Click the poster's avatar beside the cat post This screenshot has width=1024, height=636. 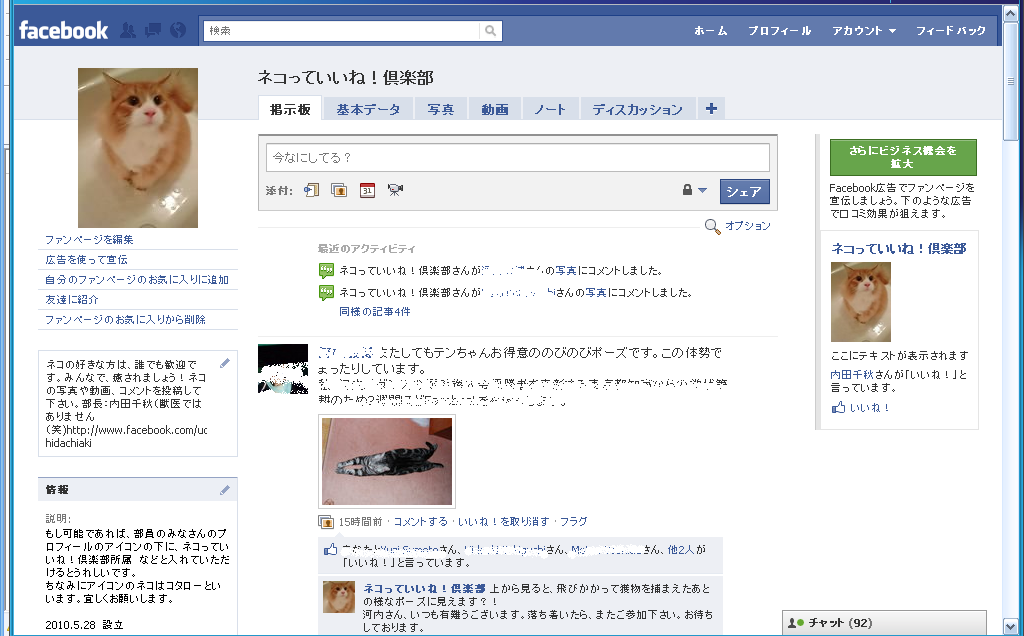pos(283,369)
